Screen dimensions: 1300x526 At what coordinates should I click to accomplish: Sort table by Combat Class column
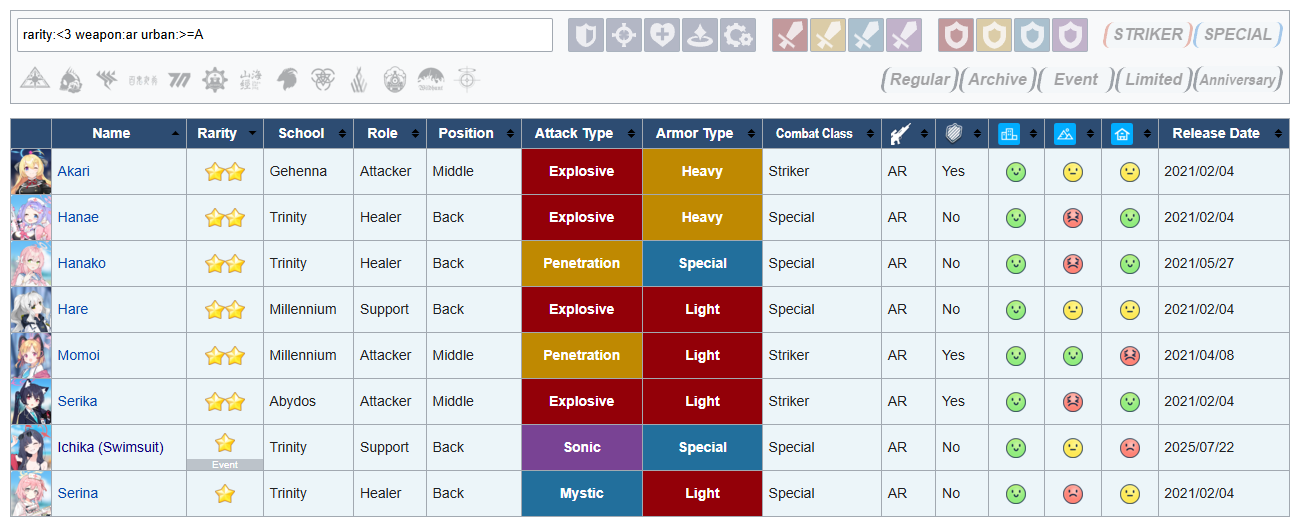(822, 133)
